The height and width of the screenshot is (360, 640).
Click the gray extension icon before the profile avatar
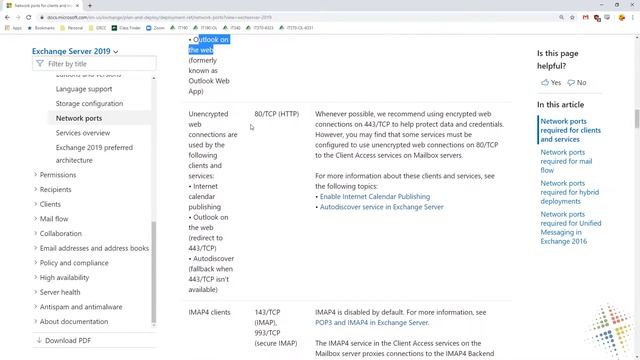607,18
